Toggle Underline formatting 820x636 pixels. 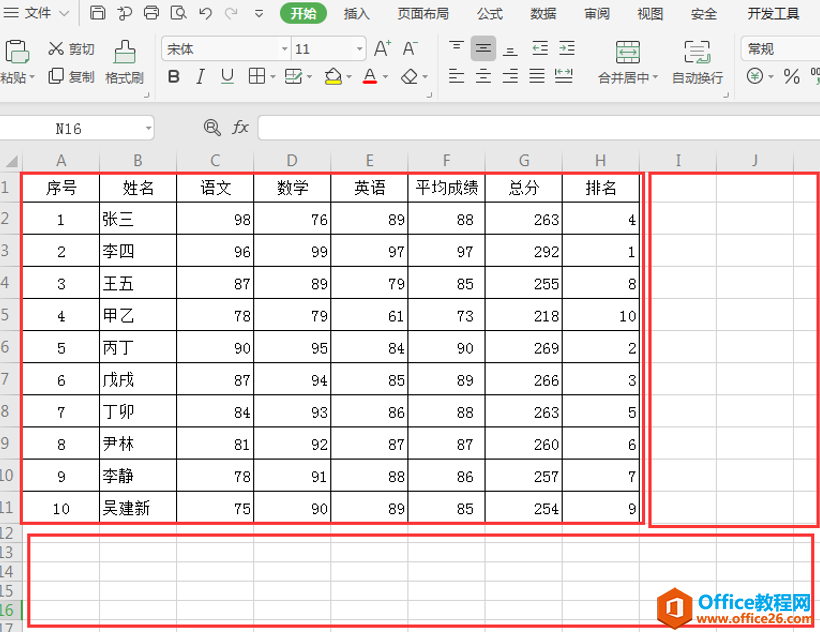227,77
